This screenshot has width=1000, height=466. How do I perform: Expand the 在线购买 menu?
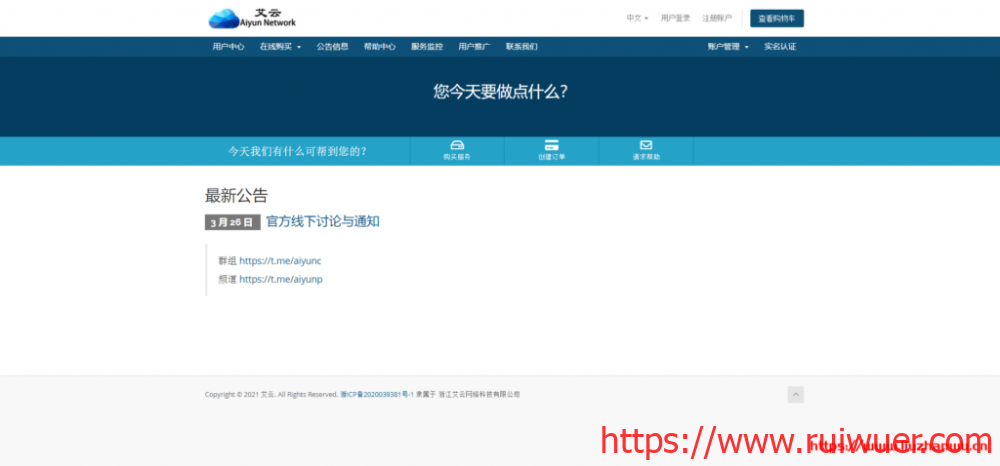280,47
